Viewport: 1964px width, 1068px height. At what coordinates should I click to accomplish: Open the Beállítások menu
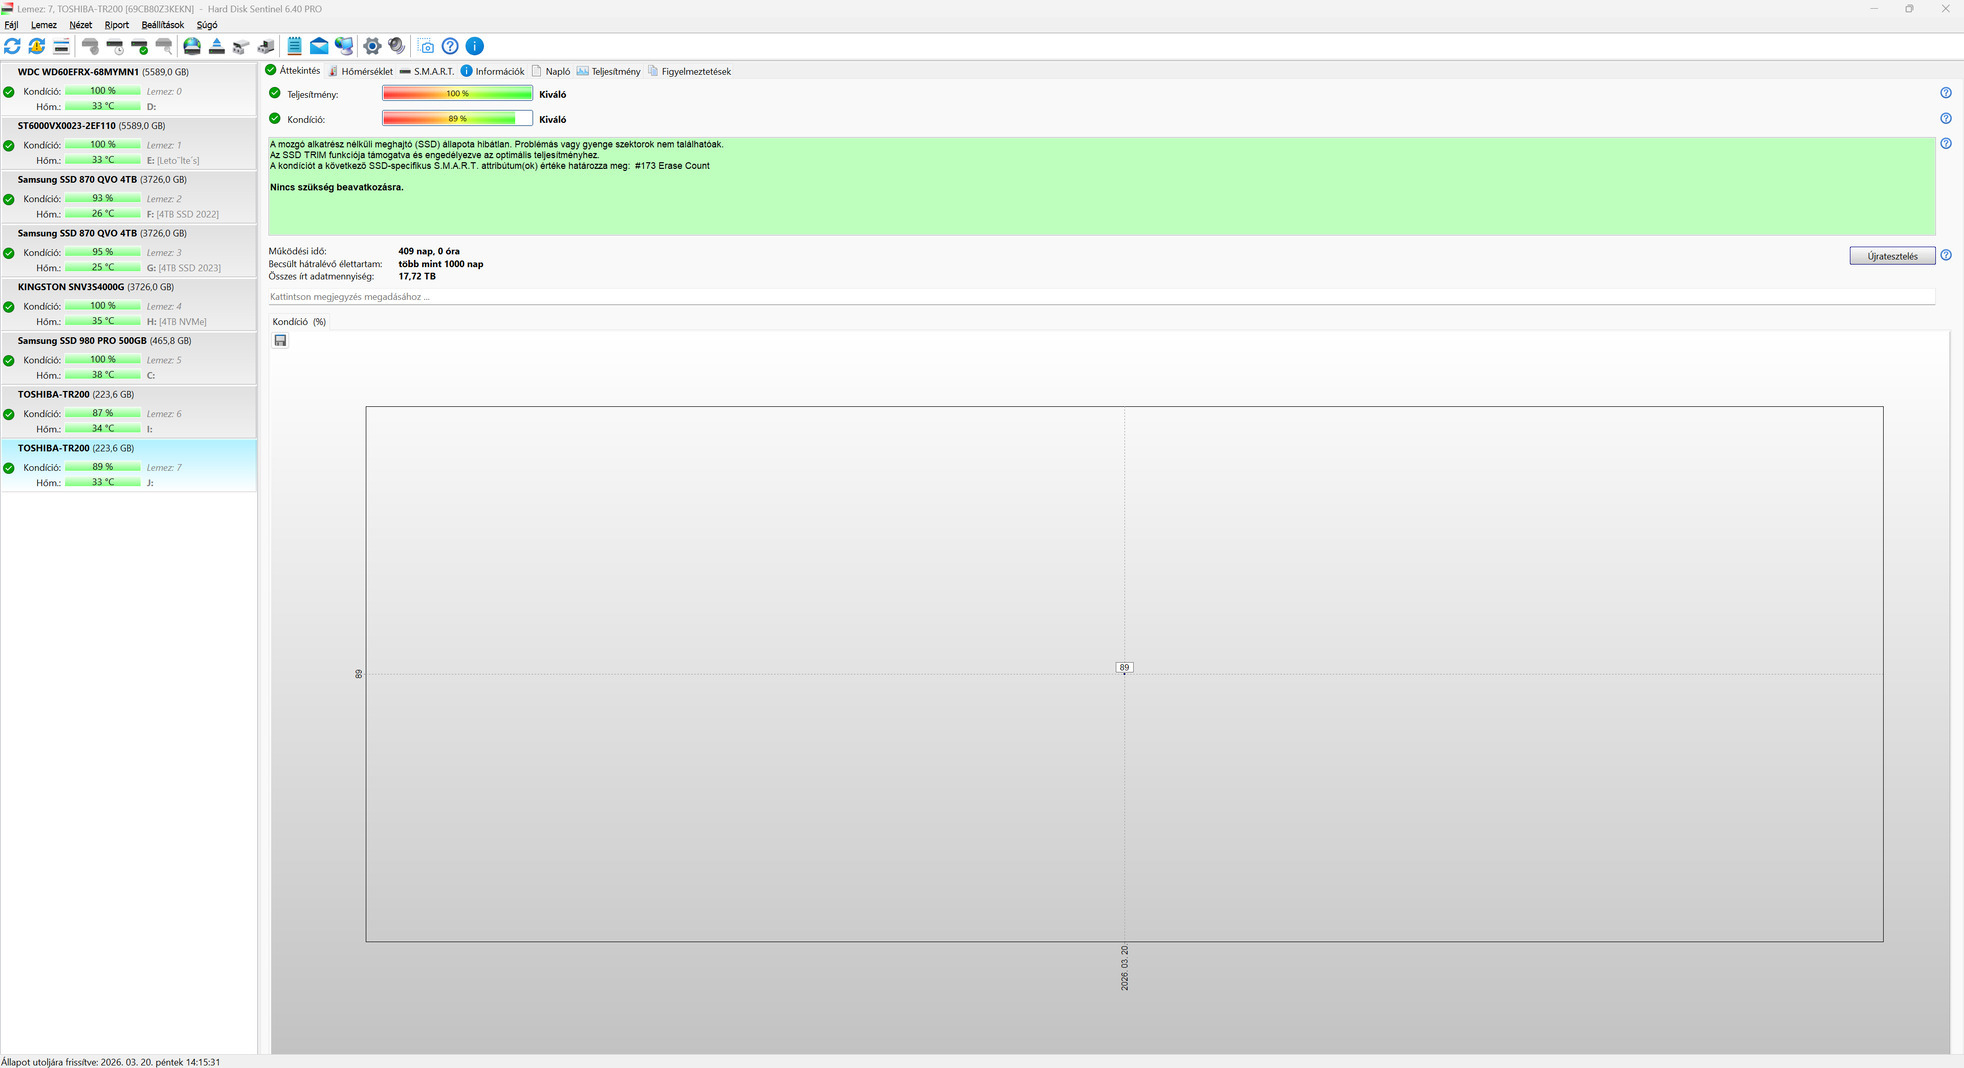click(x=163, y=25)
